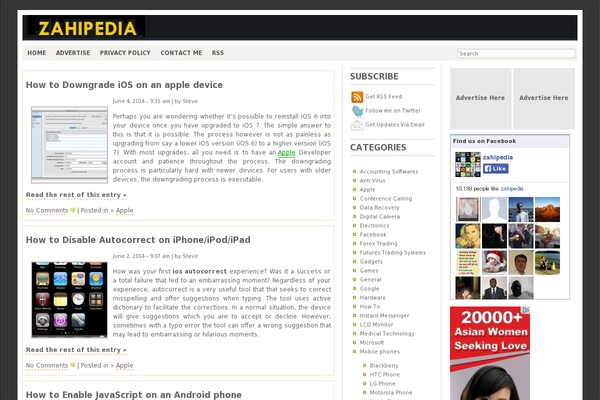The width and height of the screenshot is (600, 400).
Task: Select the Mobile phones category
Action: [x=380, y=351]
